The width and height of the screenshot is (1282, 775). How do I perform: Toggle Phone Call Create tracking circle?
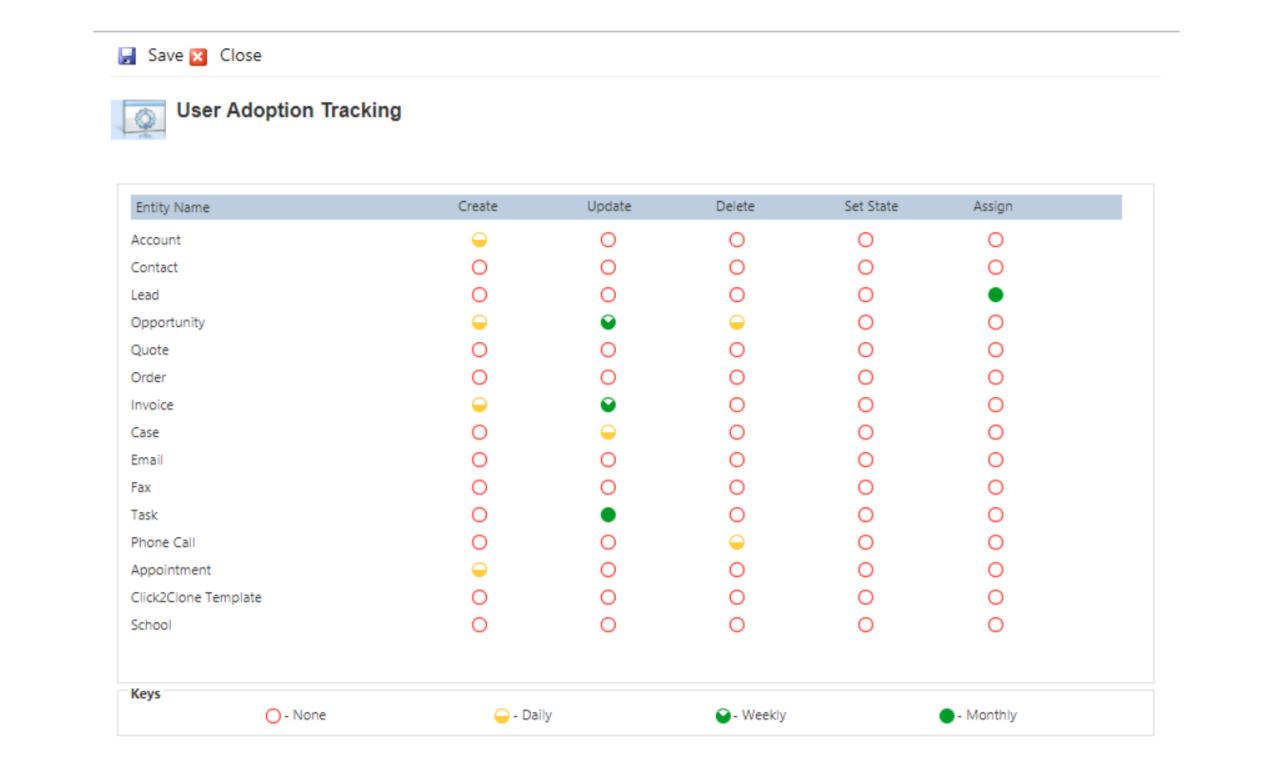pos(479,543)
